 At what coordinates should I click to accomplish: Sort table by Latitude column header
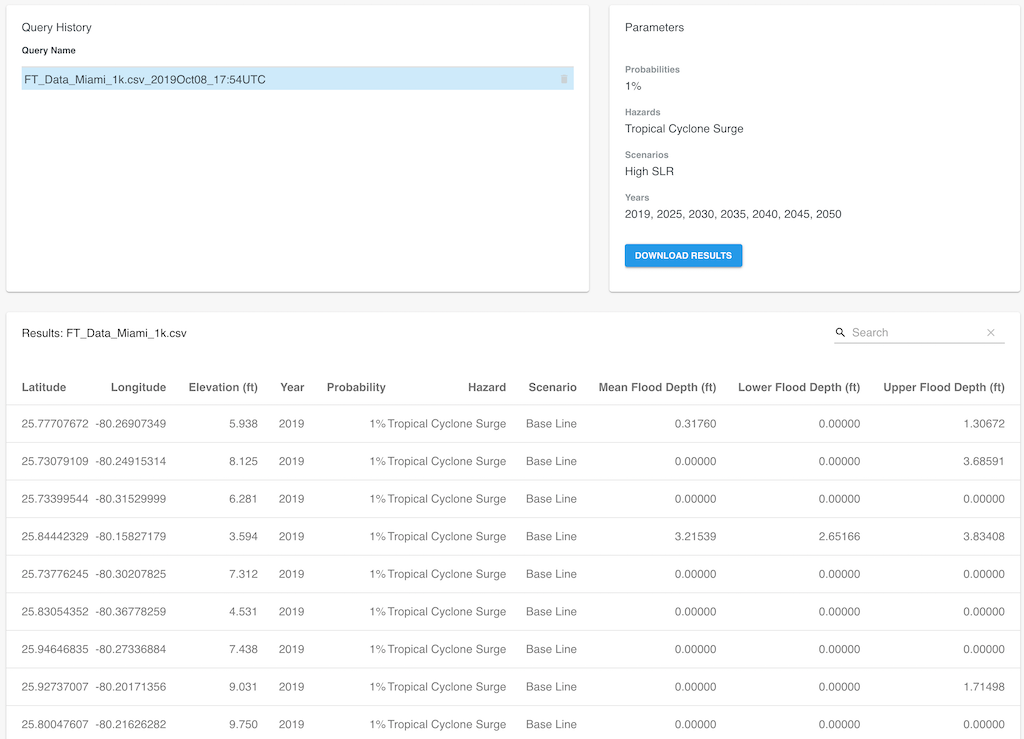(44, 387)
